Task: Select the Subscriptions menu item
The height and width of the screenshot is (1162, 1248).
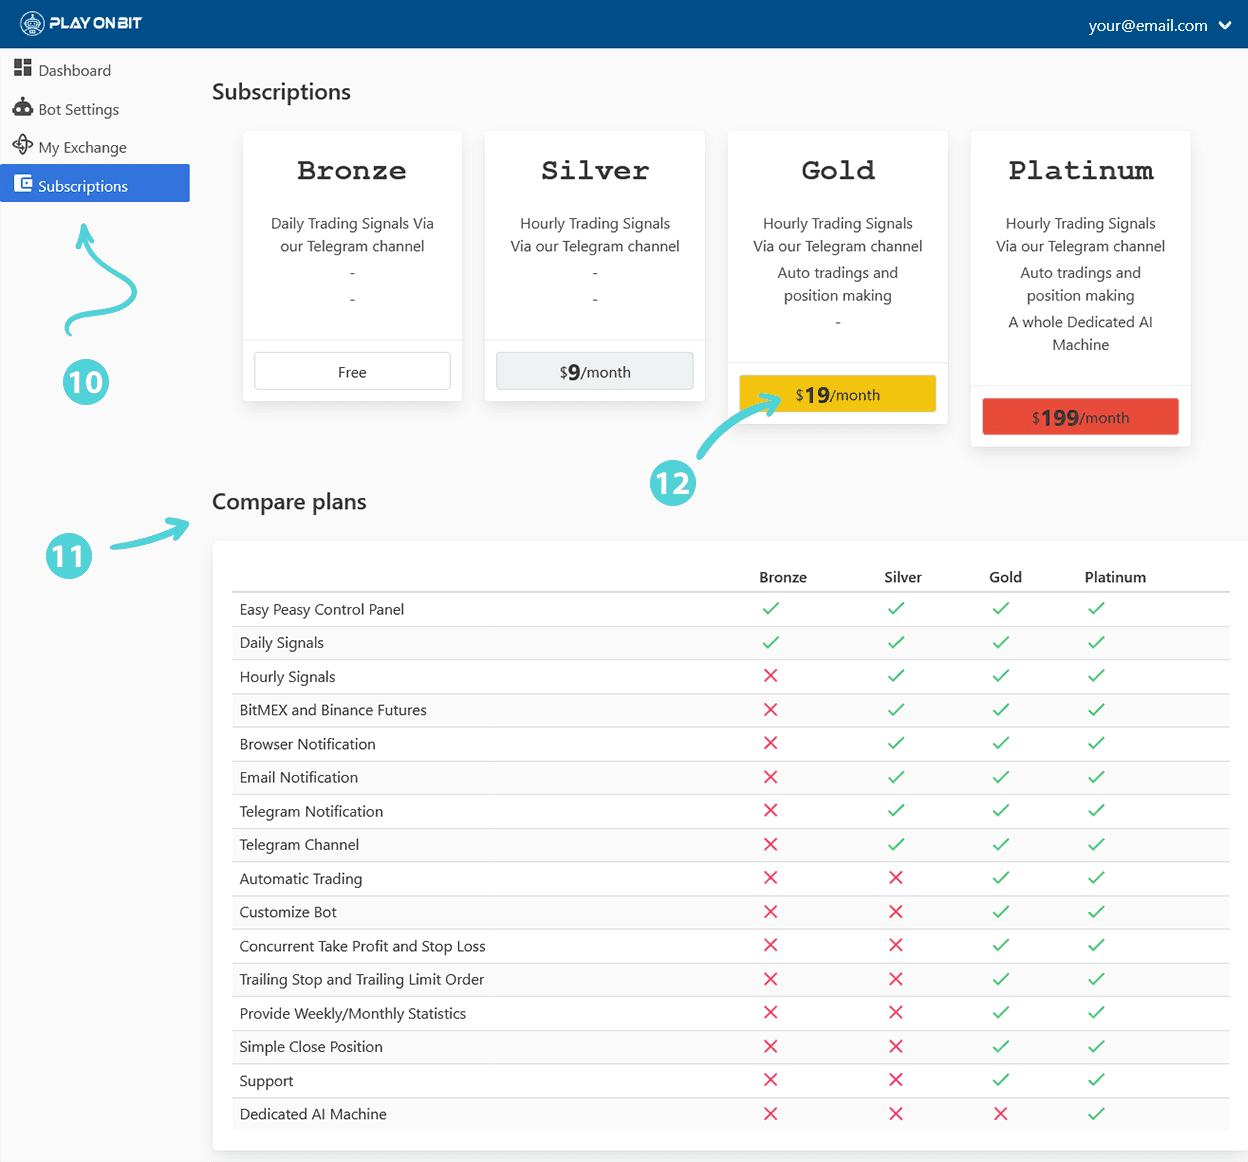Action: click(x=95, y=183)
